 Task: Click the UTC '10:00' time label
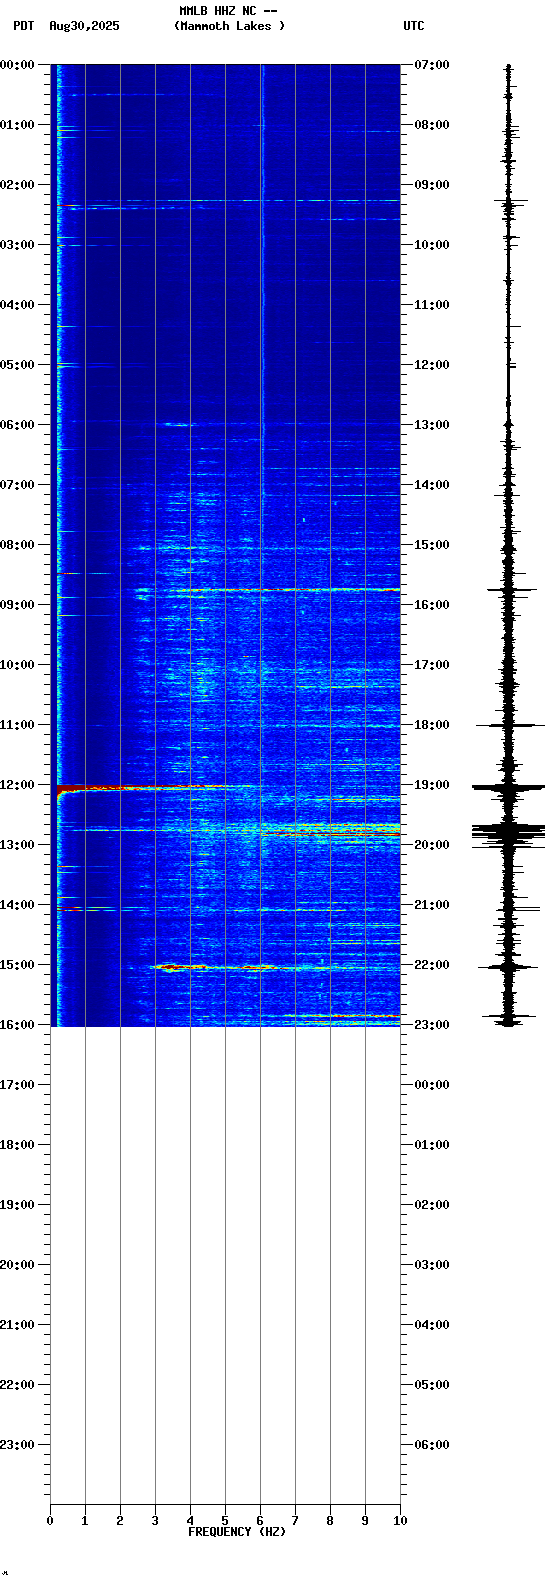point(432,245)
